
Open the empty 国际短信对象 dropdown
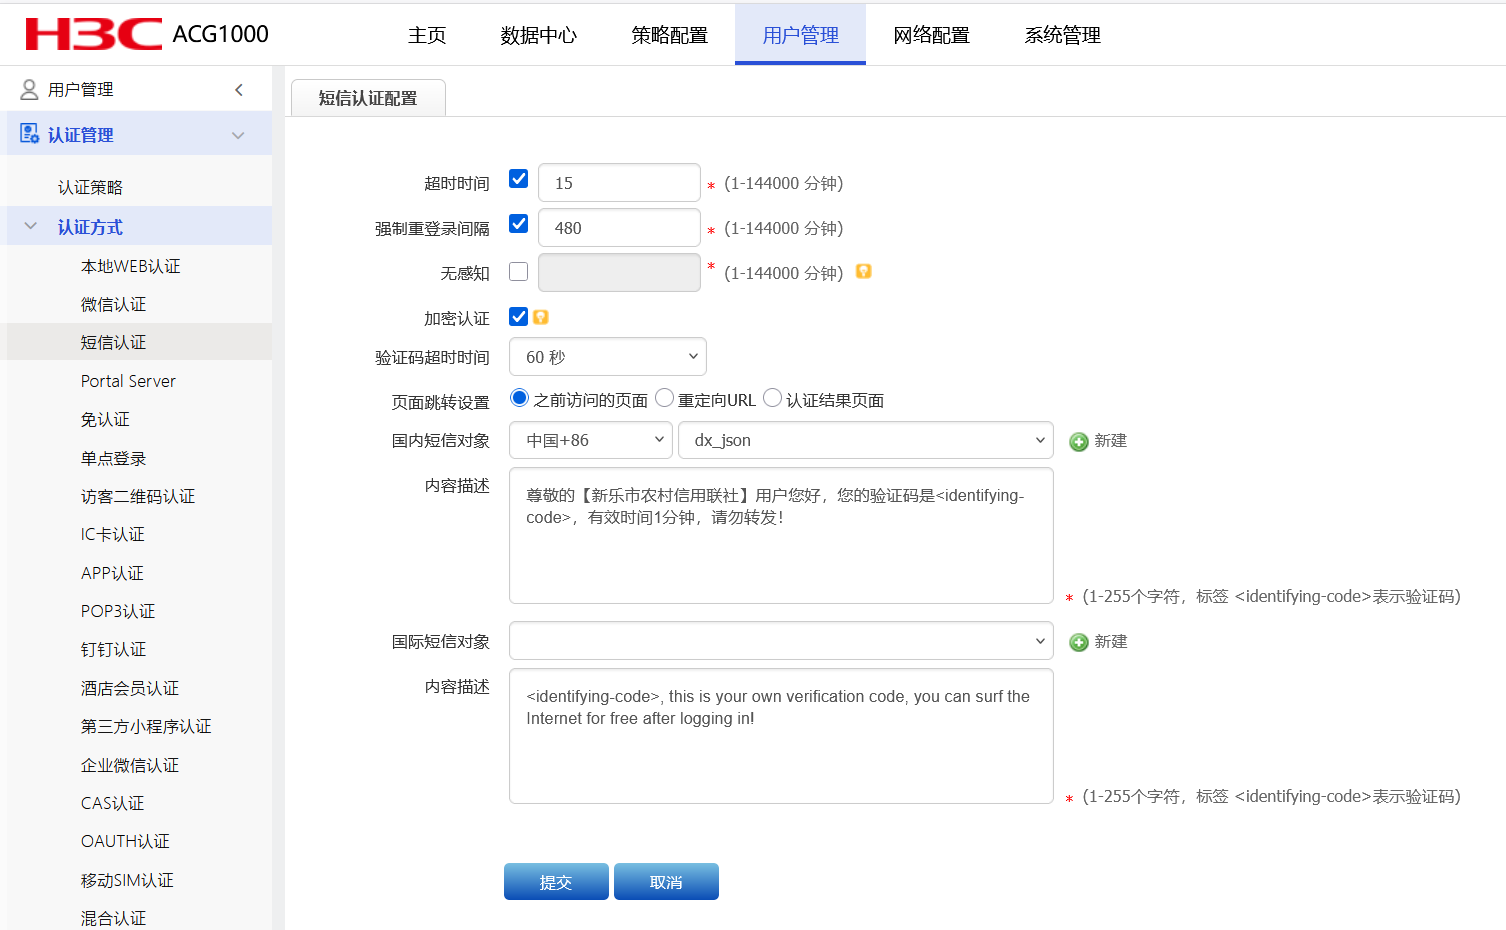pyautogui.click(x=781, y=641)
